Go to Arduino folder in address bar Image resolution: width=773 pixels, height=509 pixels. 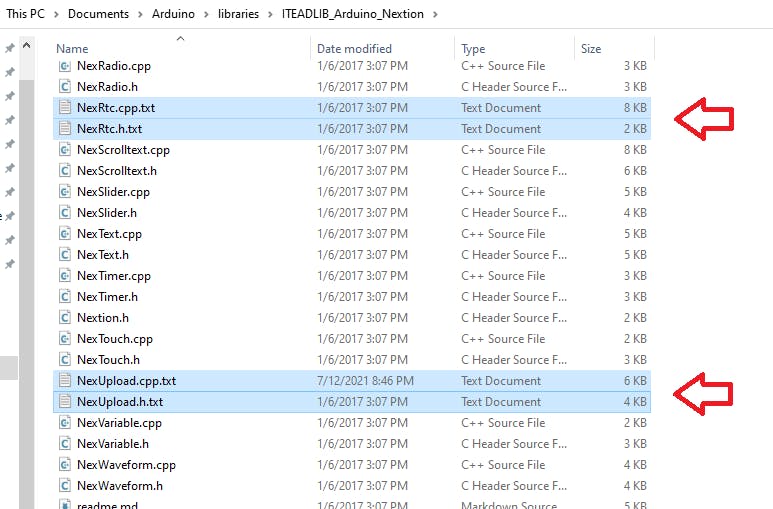173,14
